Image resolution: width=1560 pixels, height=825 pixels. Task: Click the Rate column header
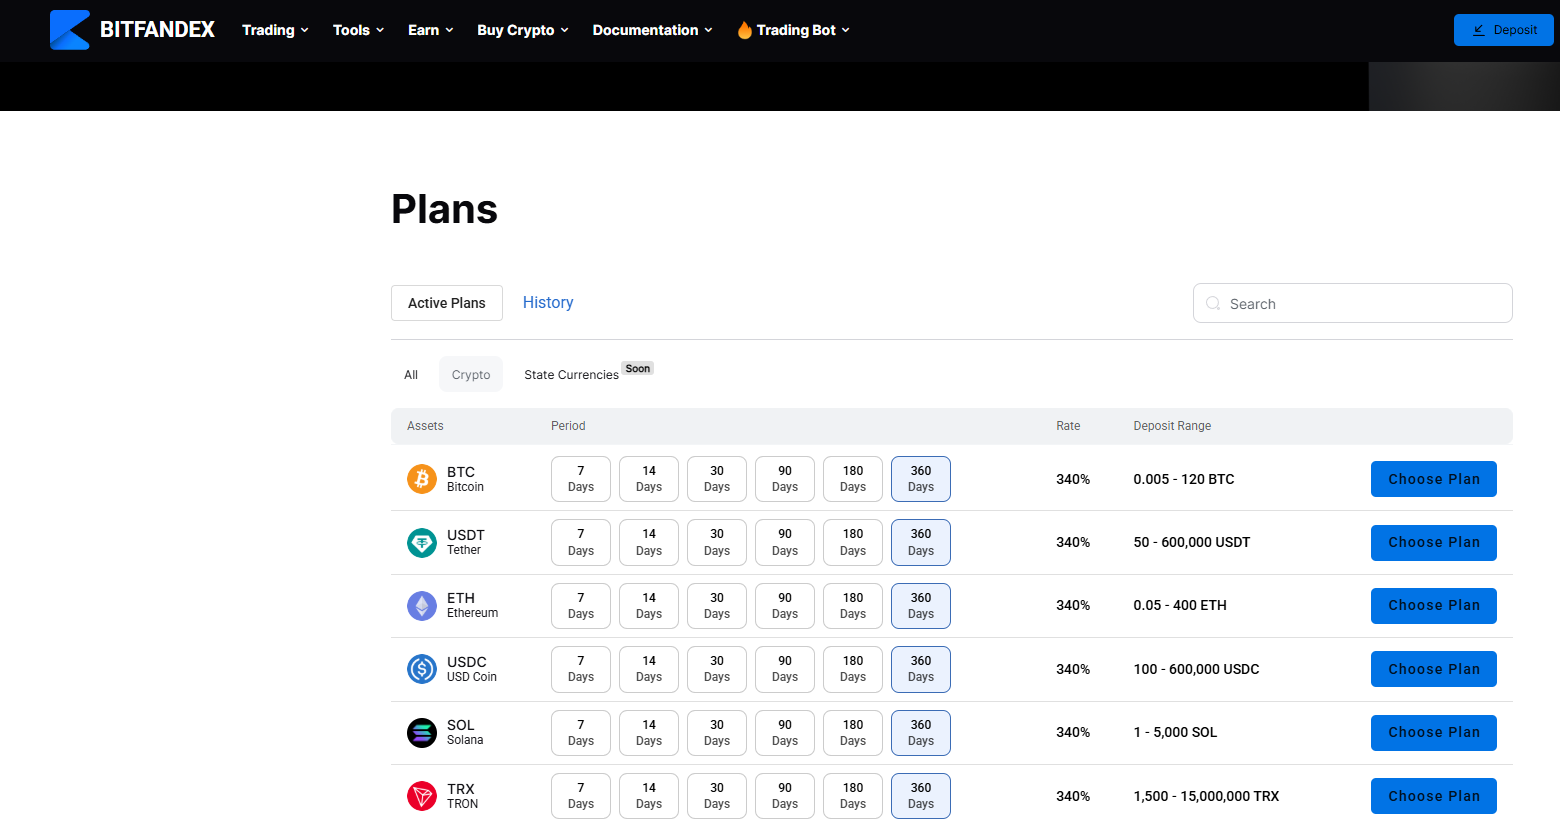(1068, 426)
